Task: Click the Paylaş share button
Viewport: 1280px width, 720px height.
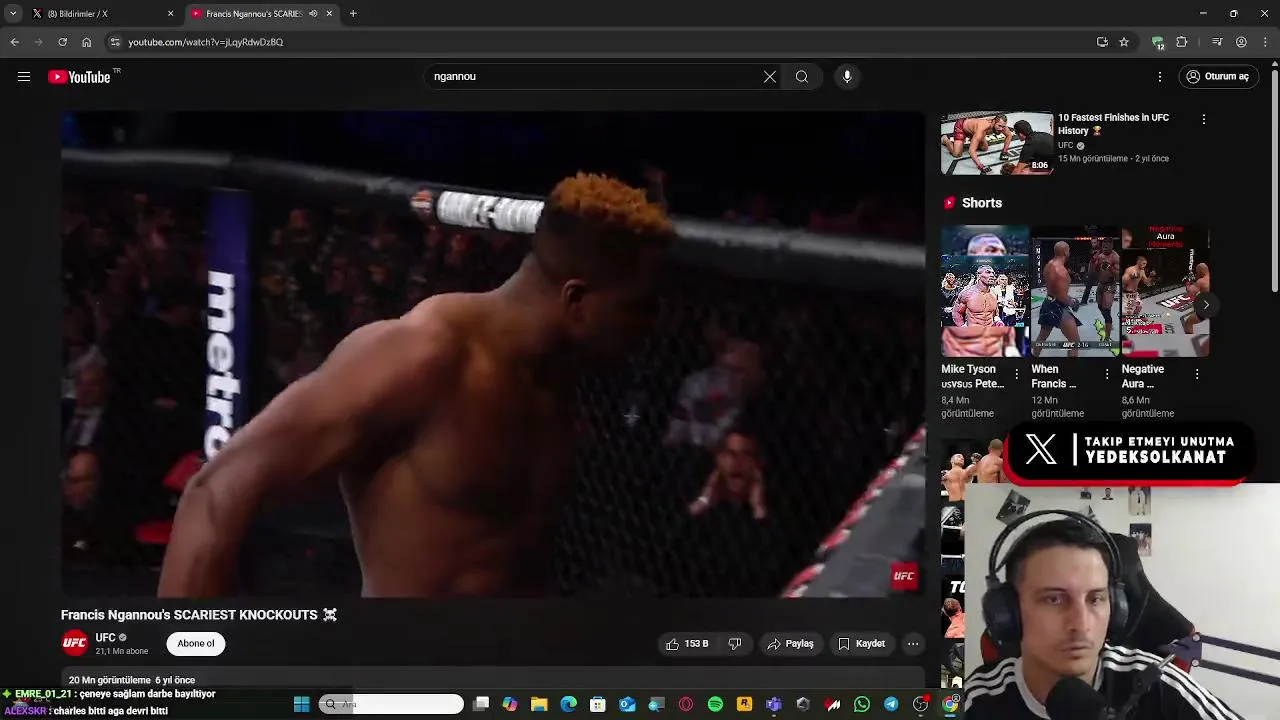Action: (790, 644)
